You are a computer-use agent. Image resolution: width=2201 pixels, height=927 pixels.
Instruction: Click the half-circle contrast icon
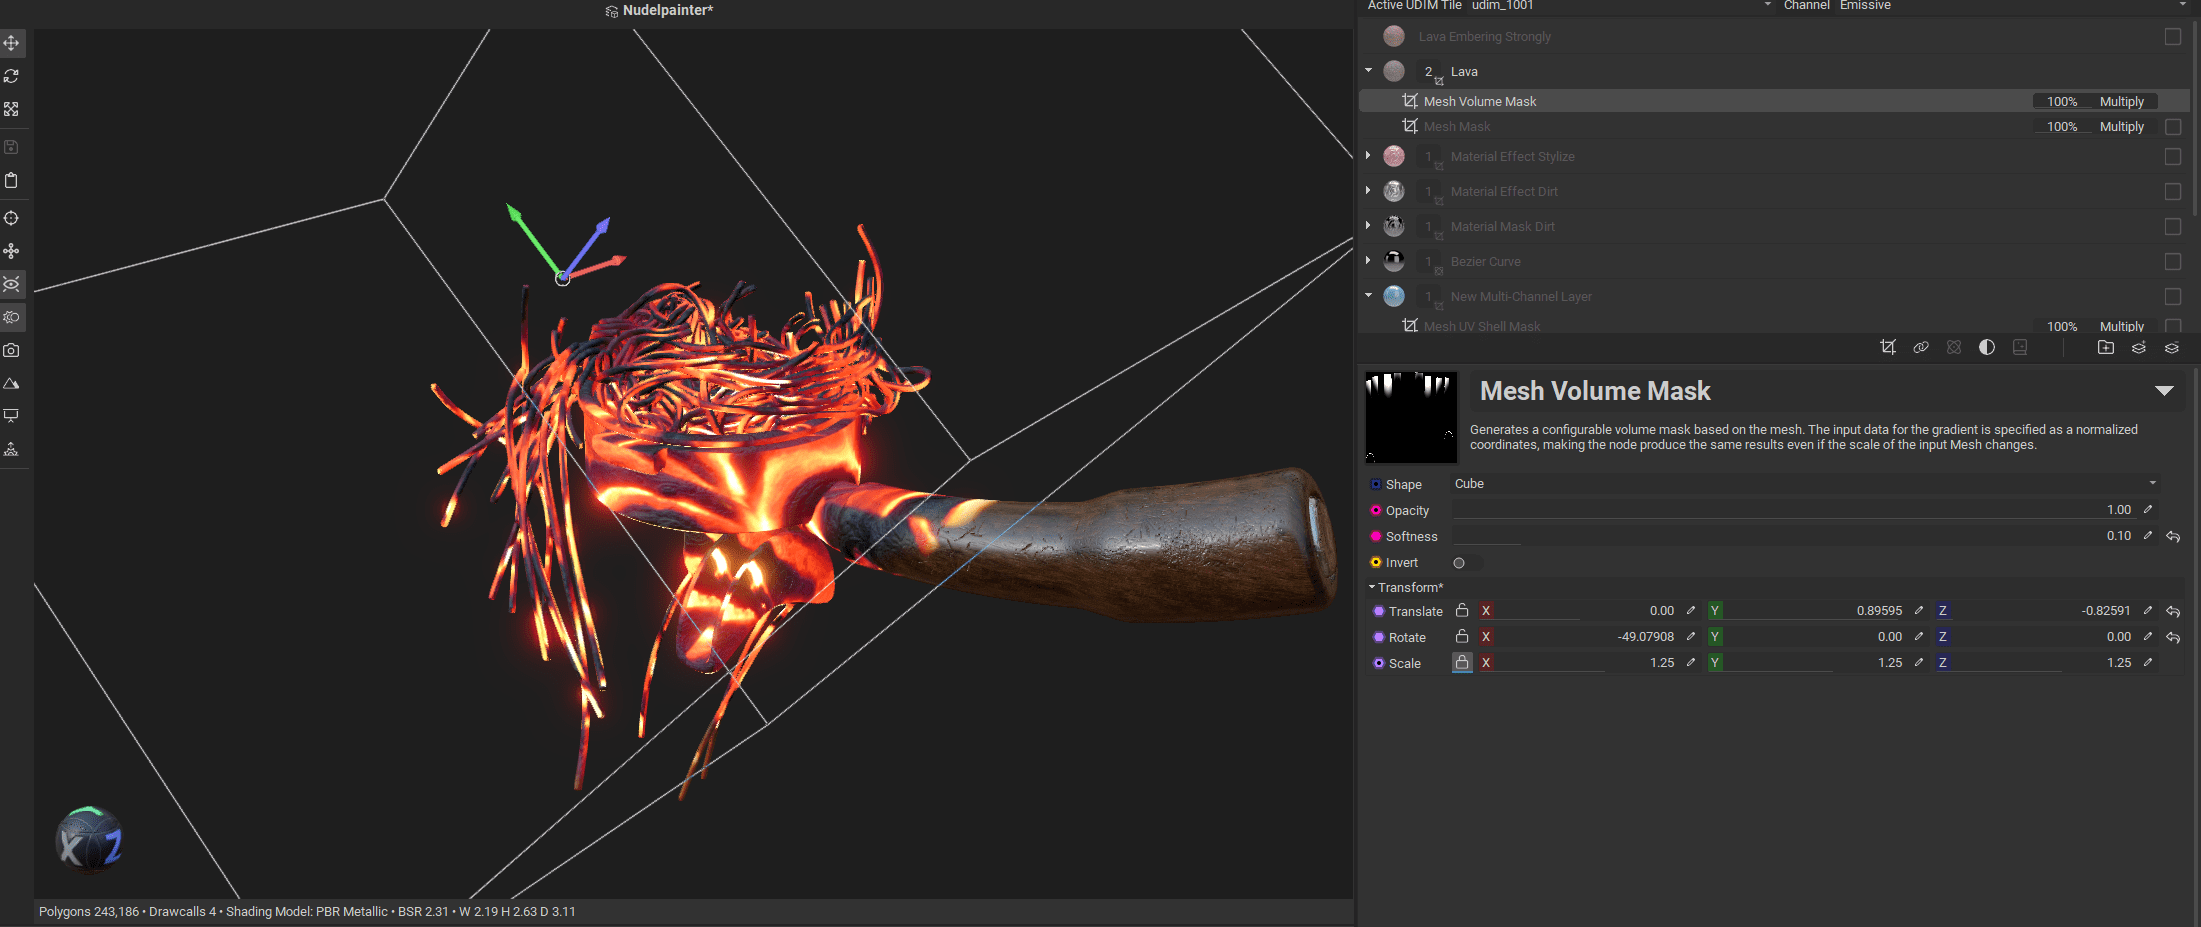pyautogui.click(x=1986, y=347)
